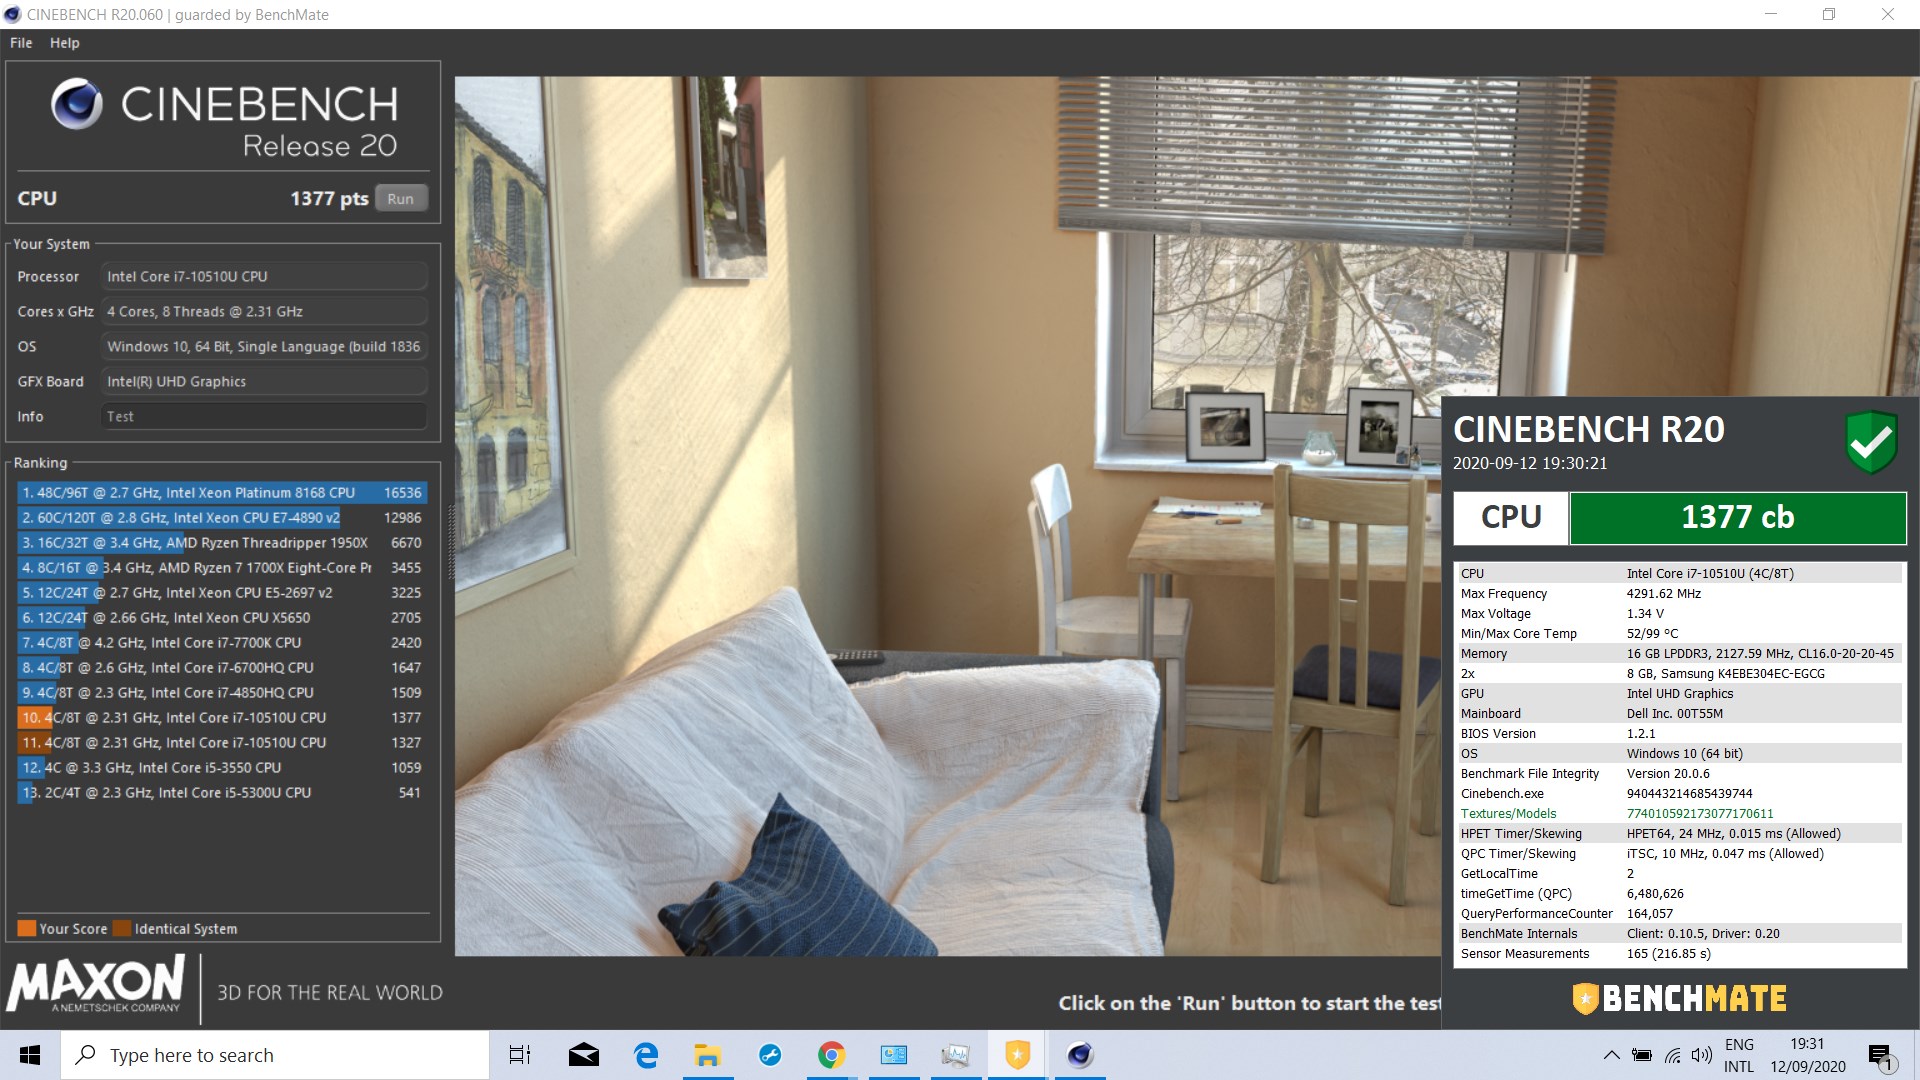Image resolution: width=1920 pixels, height=1080 pixels.
Task: Click the volume speaker tray icon
Action: pos(1701,1055)
